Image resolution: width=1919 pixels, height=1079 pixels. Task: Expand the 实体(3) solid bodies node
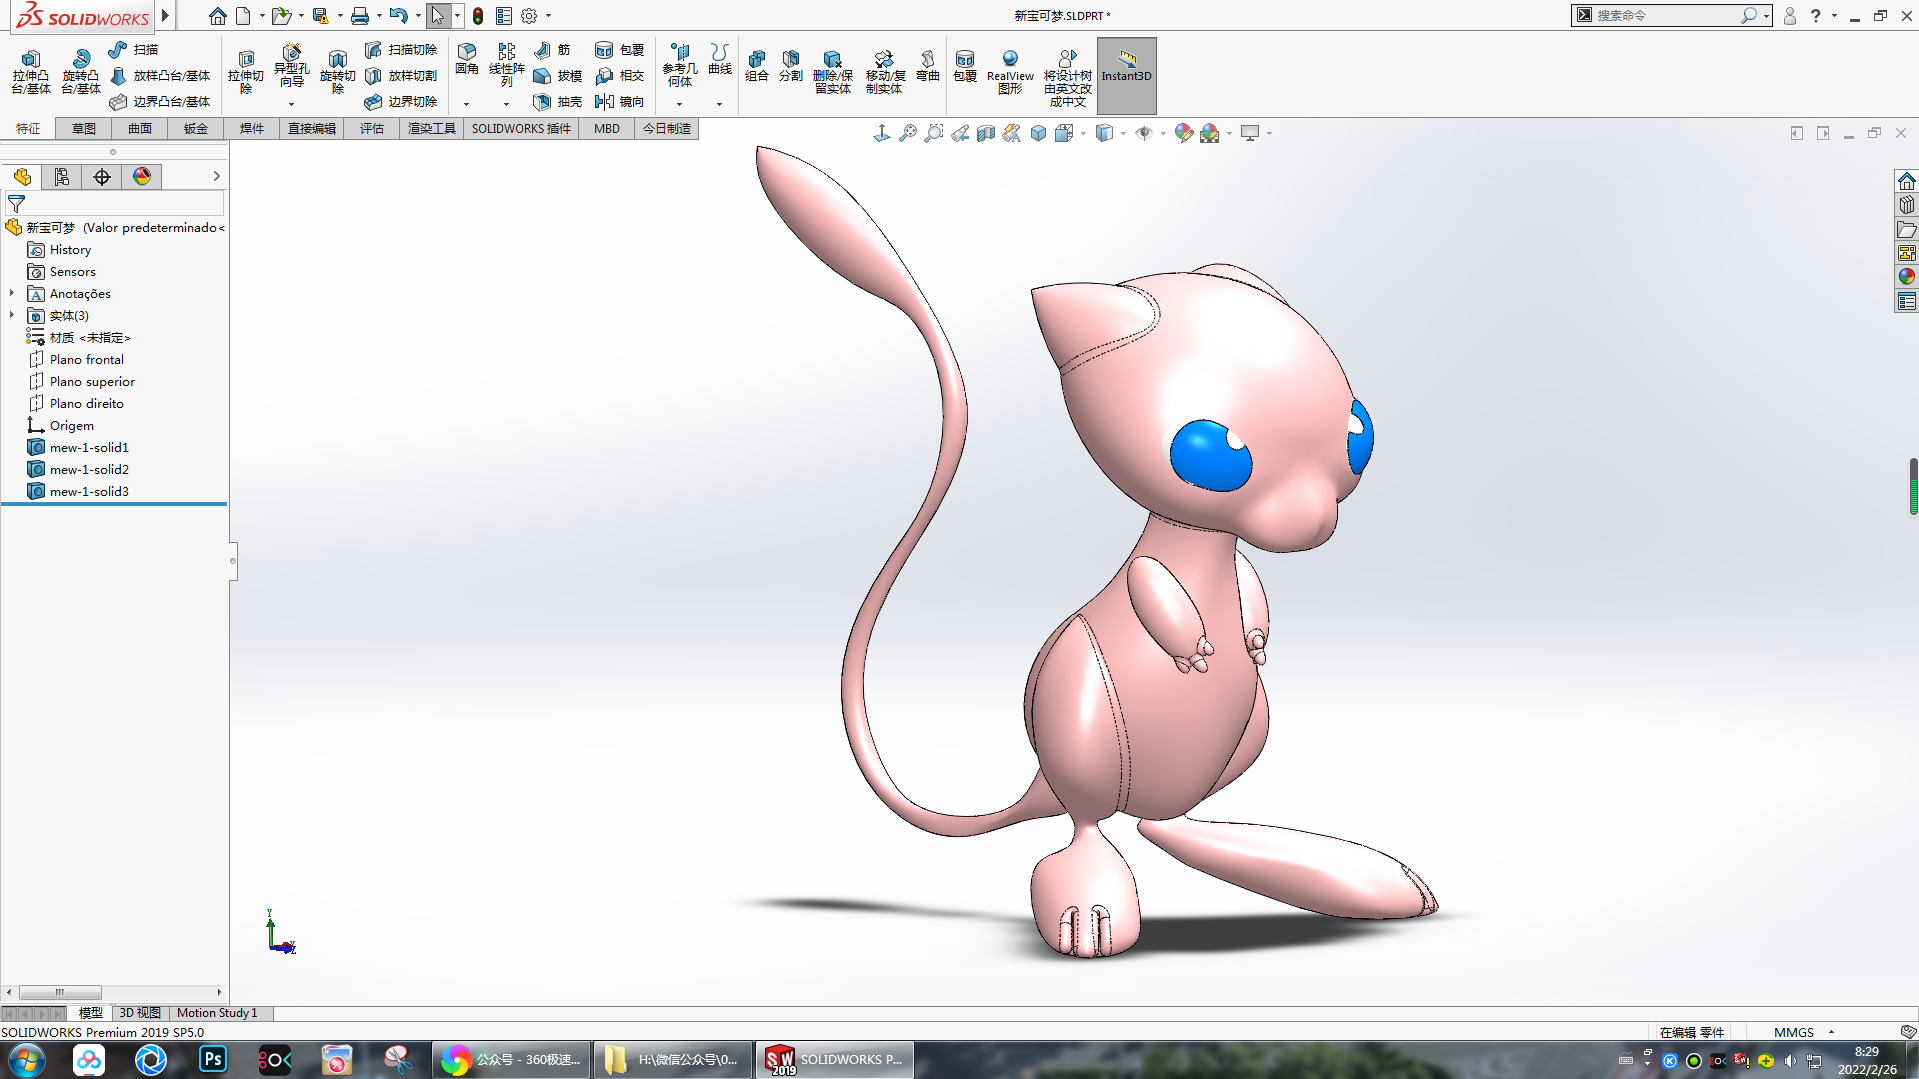click(x=12, y=315)
